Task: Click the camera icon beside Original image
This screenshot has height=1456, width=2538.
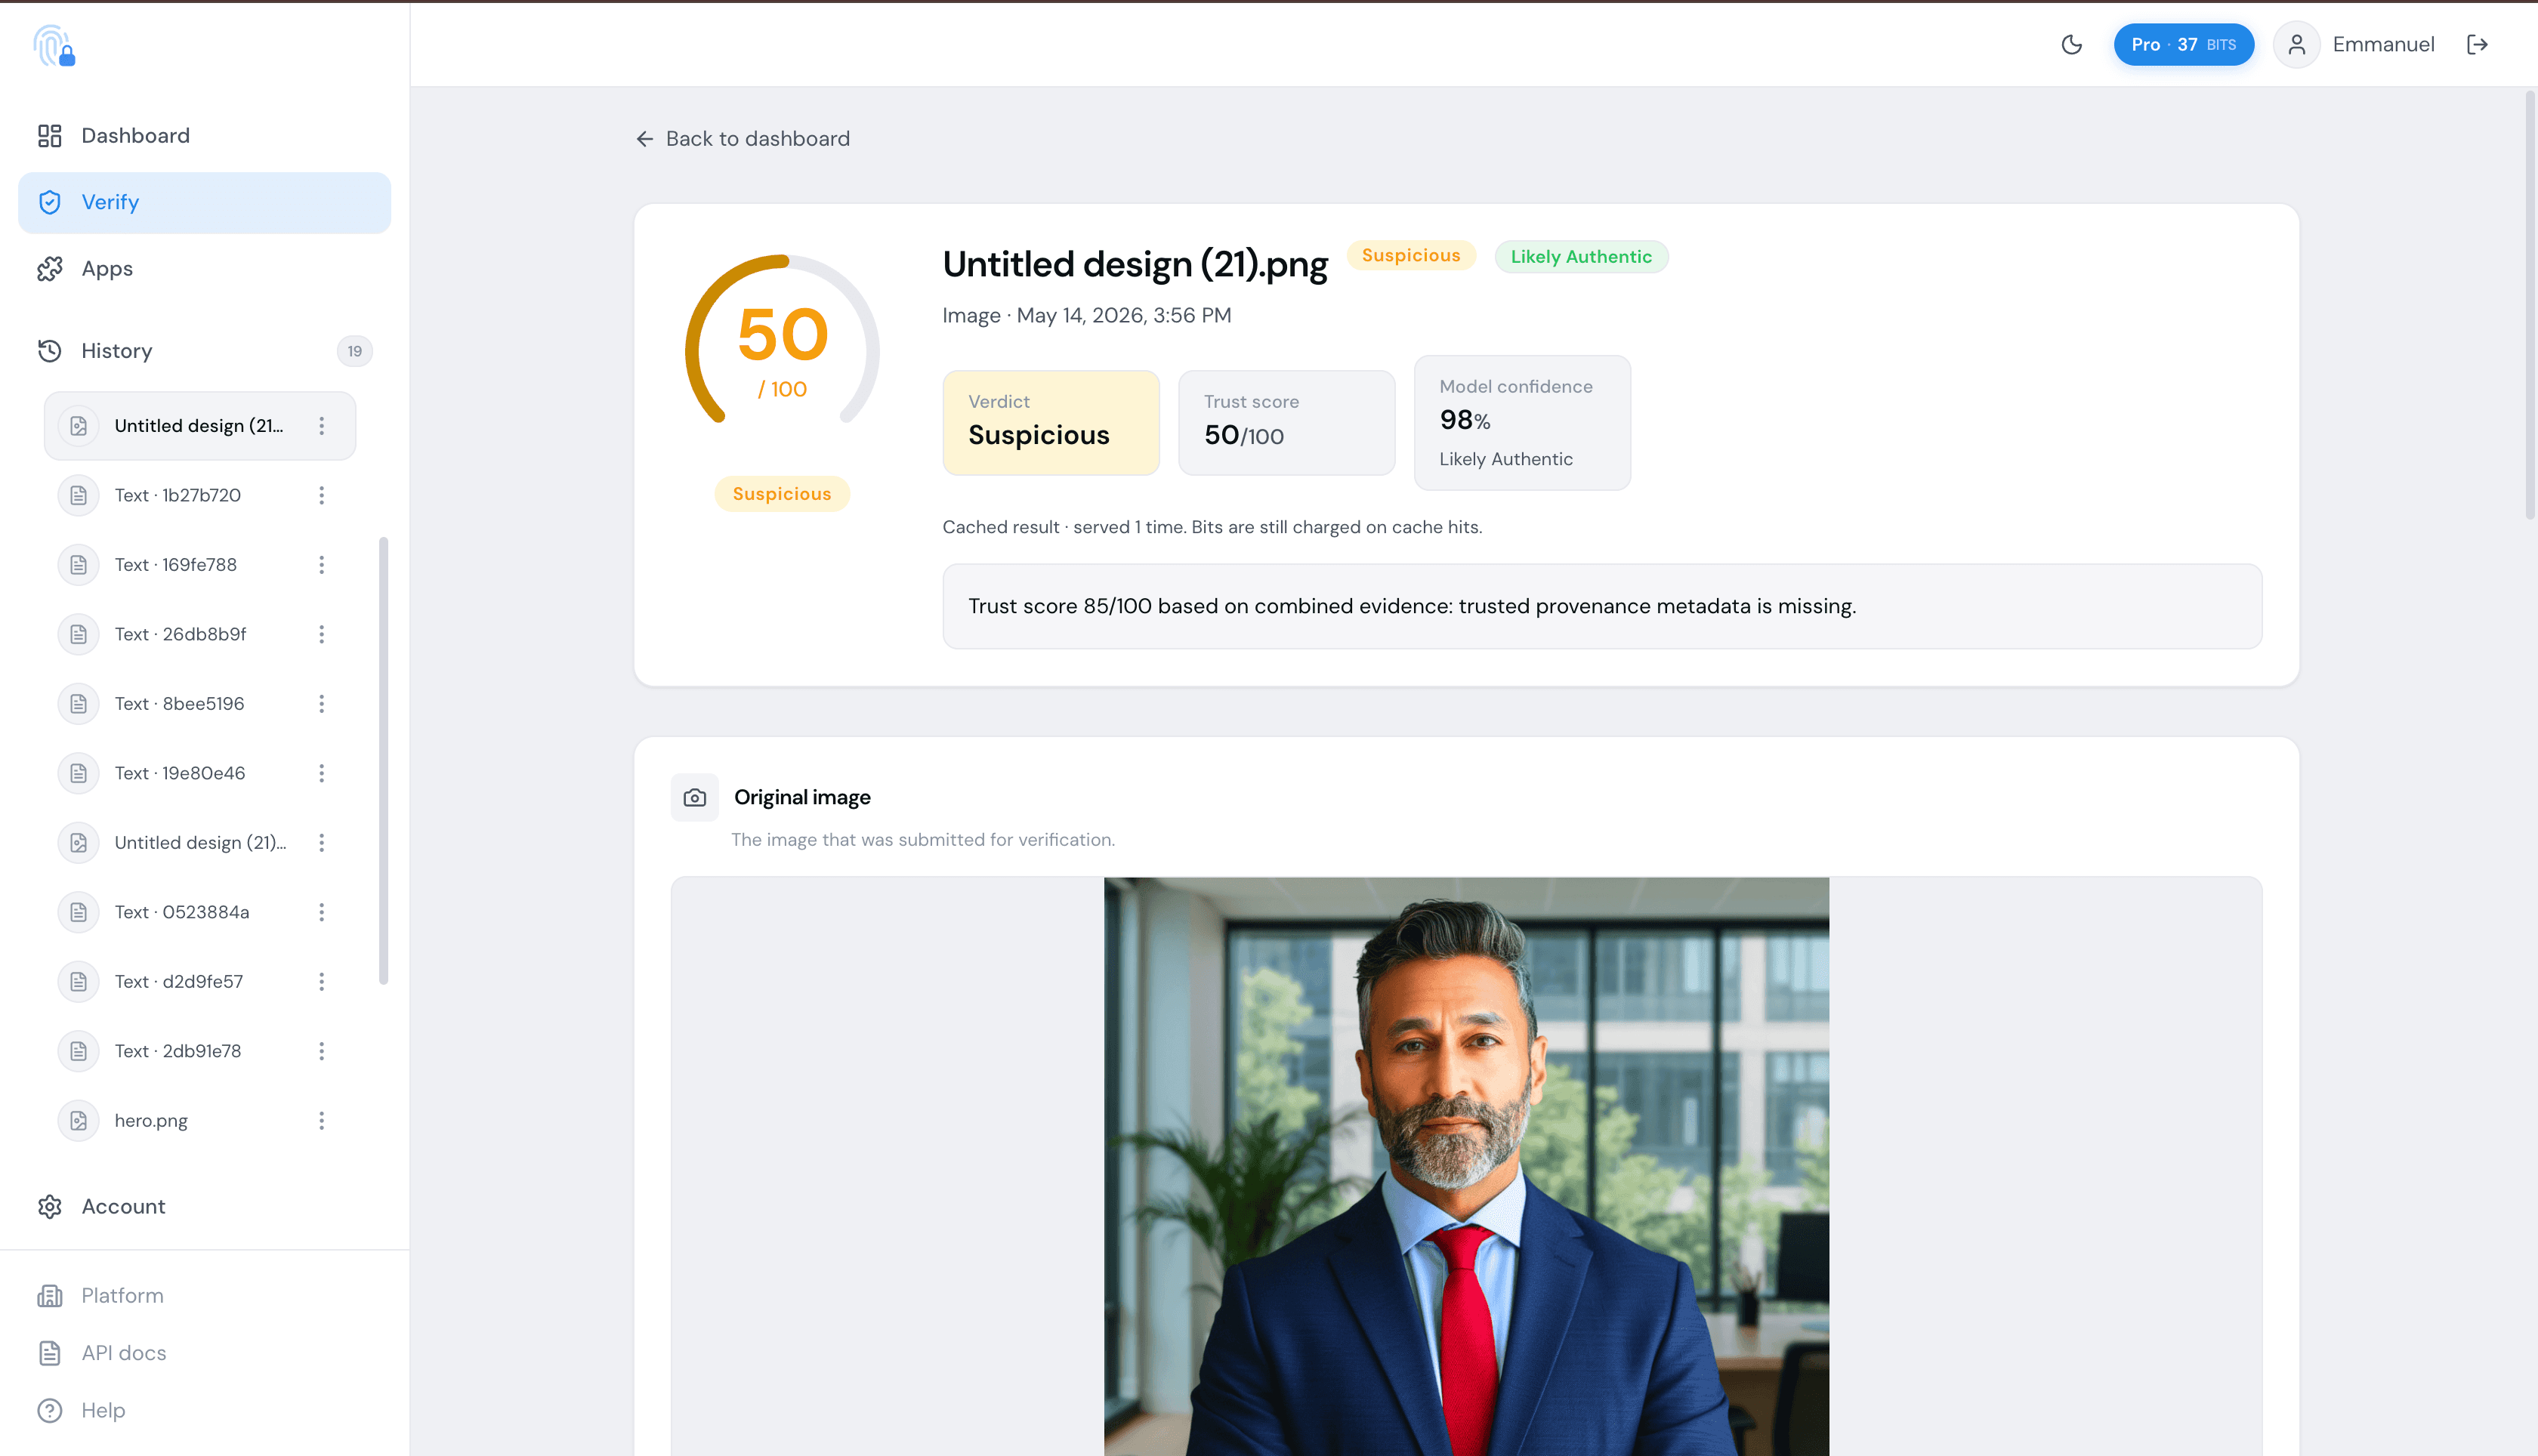Action: (x=694, y=798)
